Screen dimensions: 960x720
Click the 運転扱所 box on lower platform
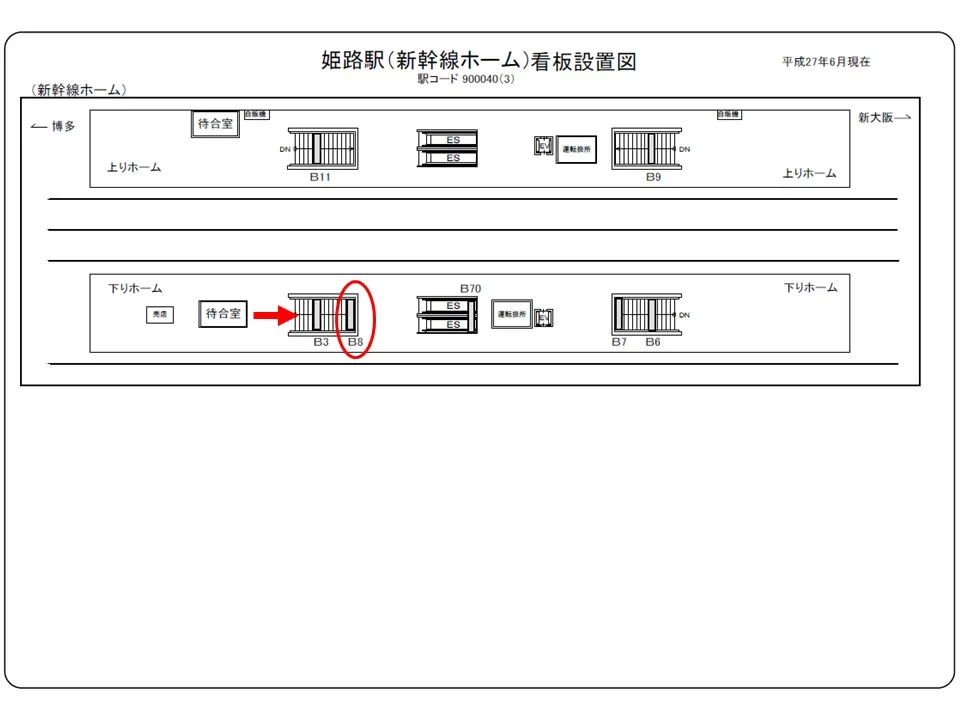click(511, 314)
